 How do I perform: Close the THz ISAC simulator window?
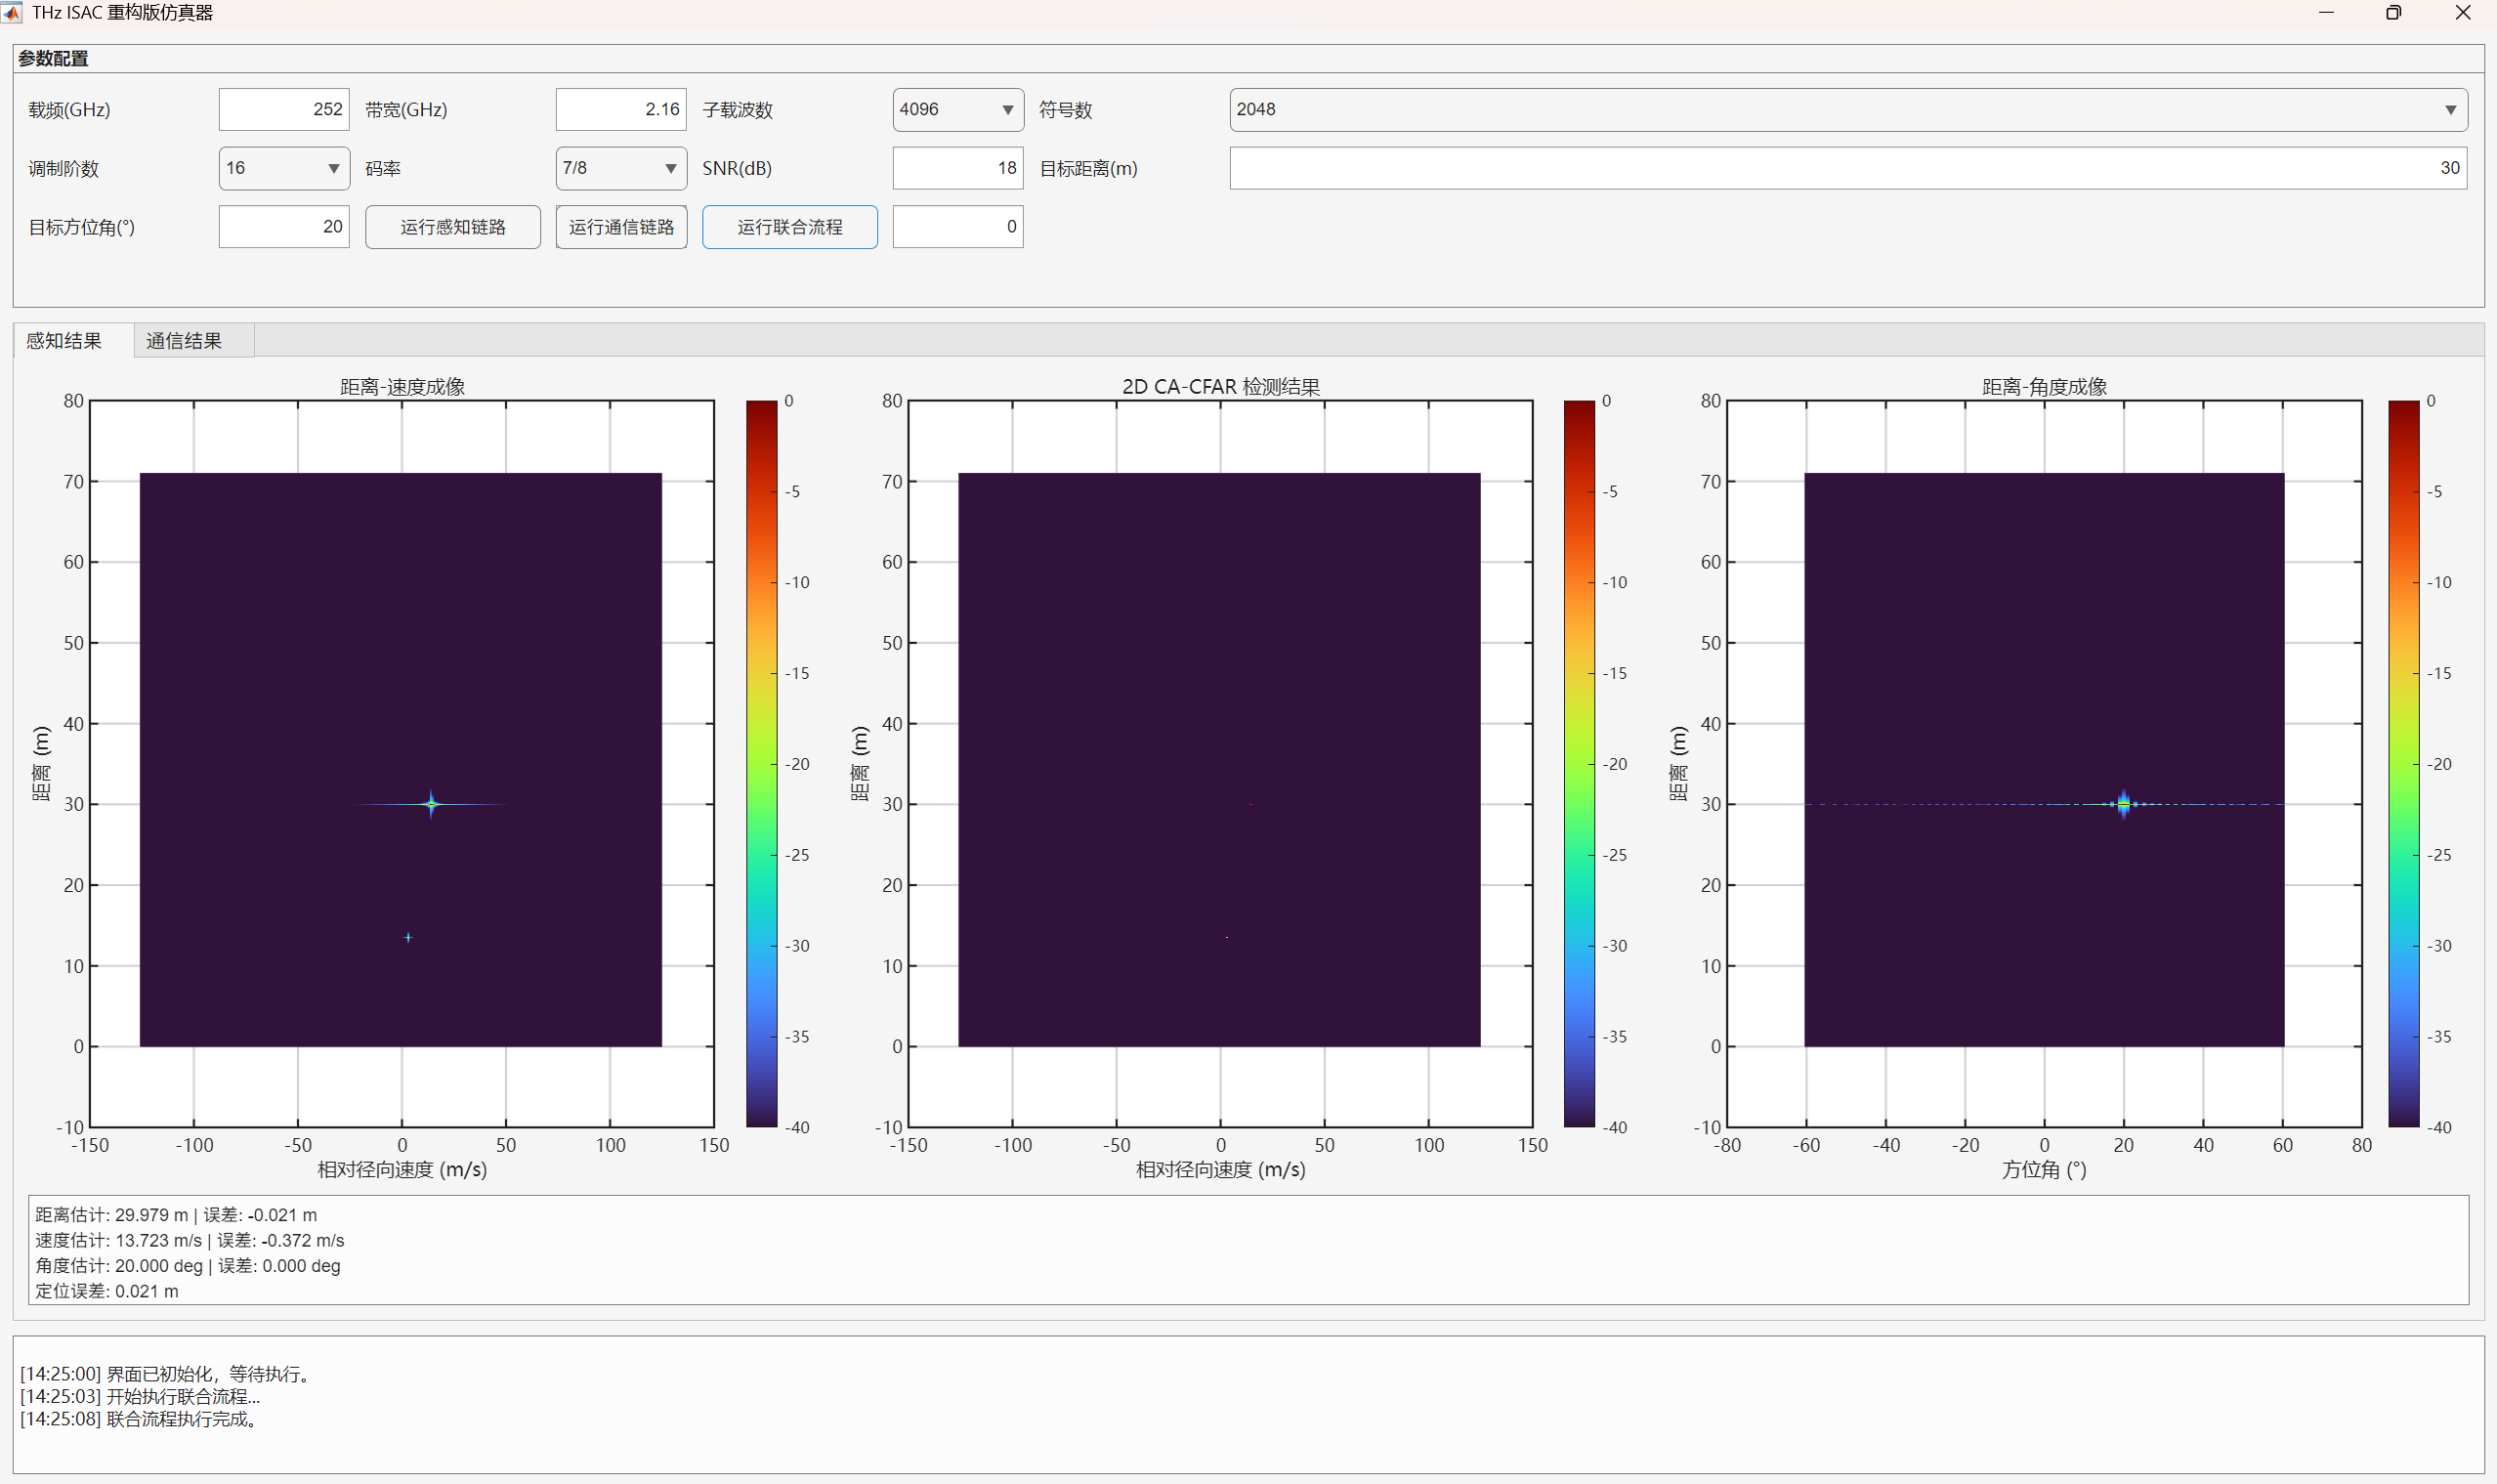(2462, 12)
